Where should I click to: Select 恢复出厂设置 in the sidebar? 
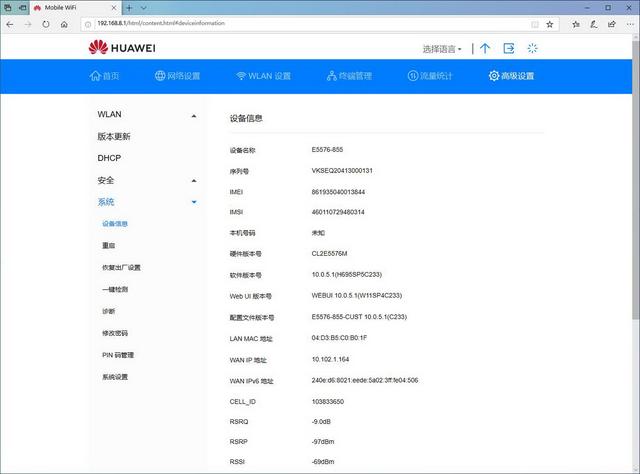pos(121,268)
